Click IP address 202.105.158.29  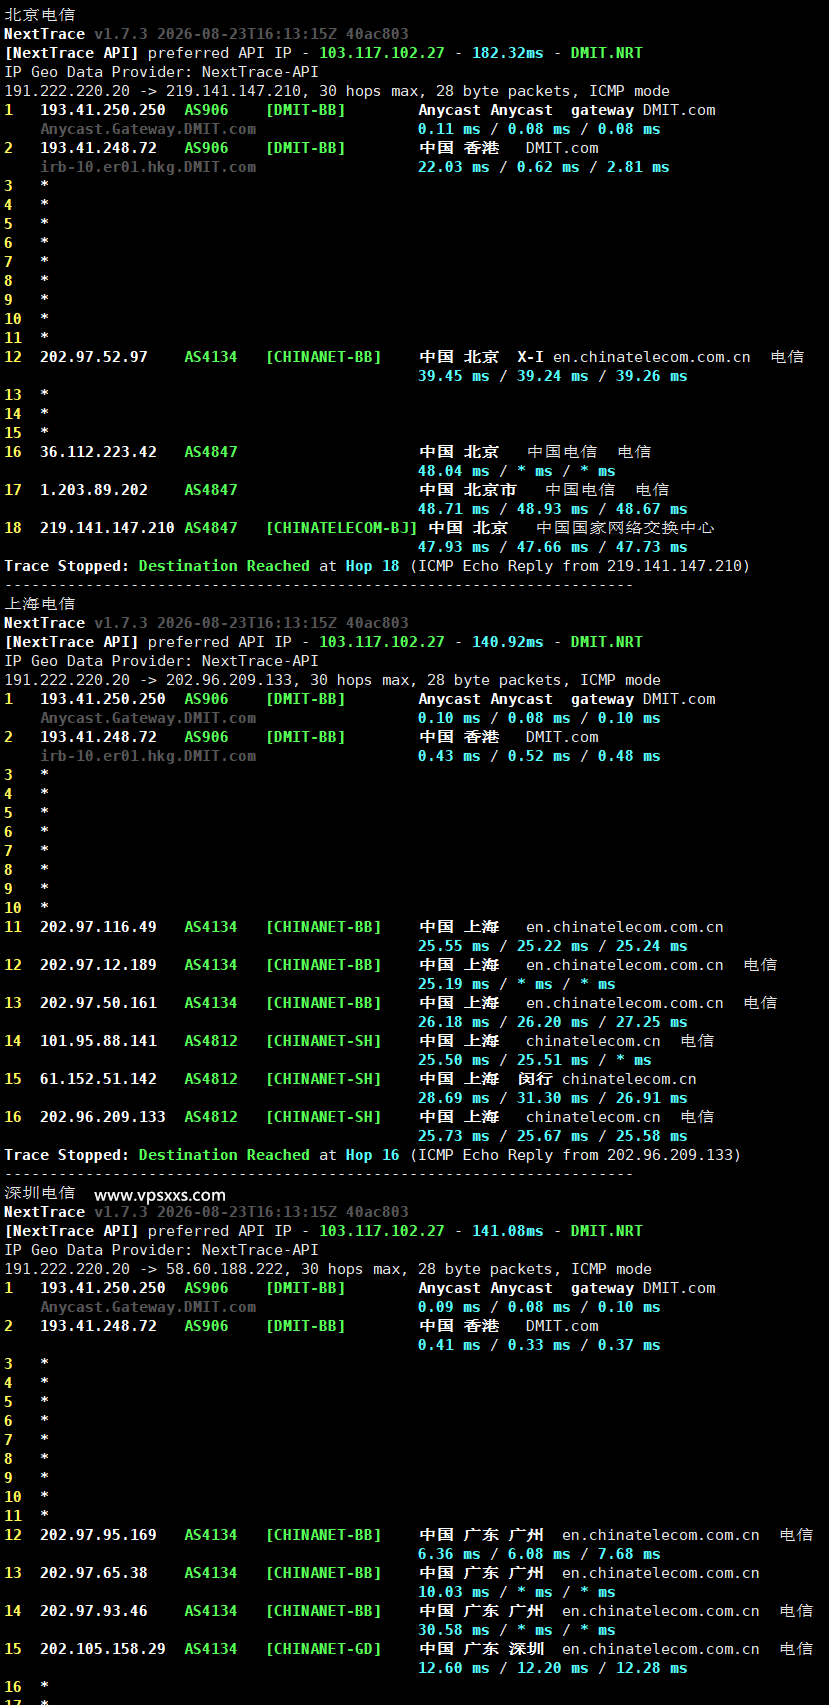click(x=103, y=1649)
